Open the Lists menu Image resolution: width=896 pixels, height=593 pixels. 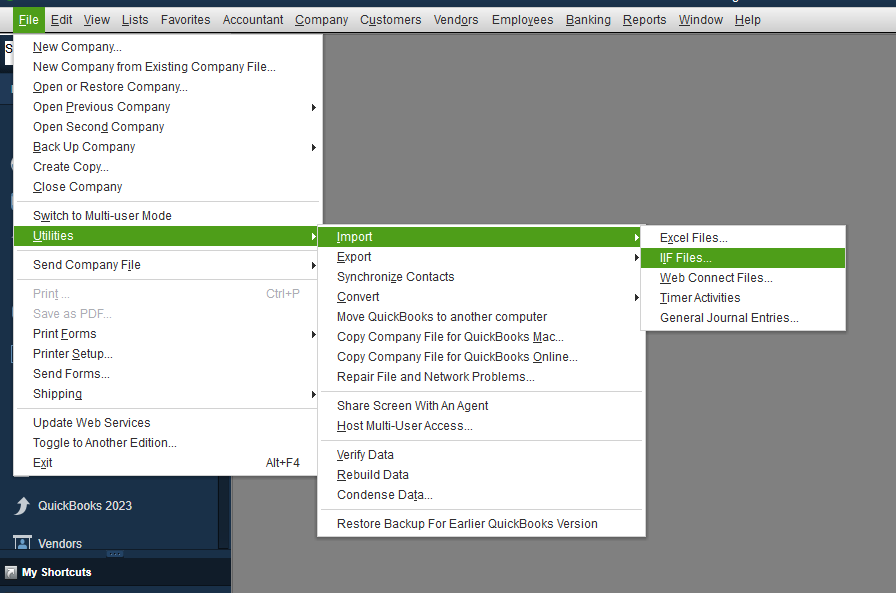[135, 20]
